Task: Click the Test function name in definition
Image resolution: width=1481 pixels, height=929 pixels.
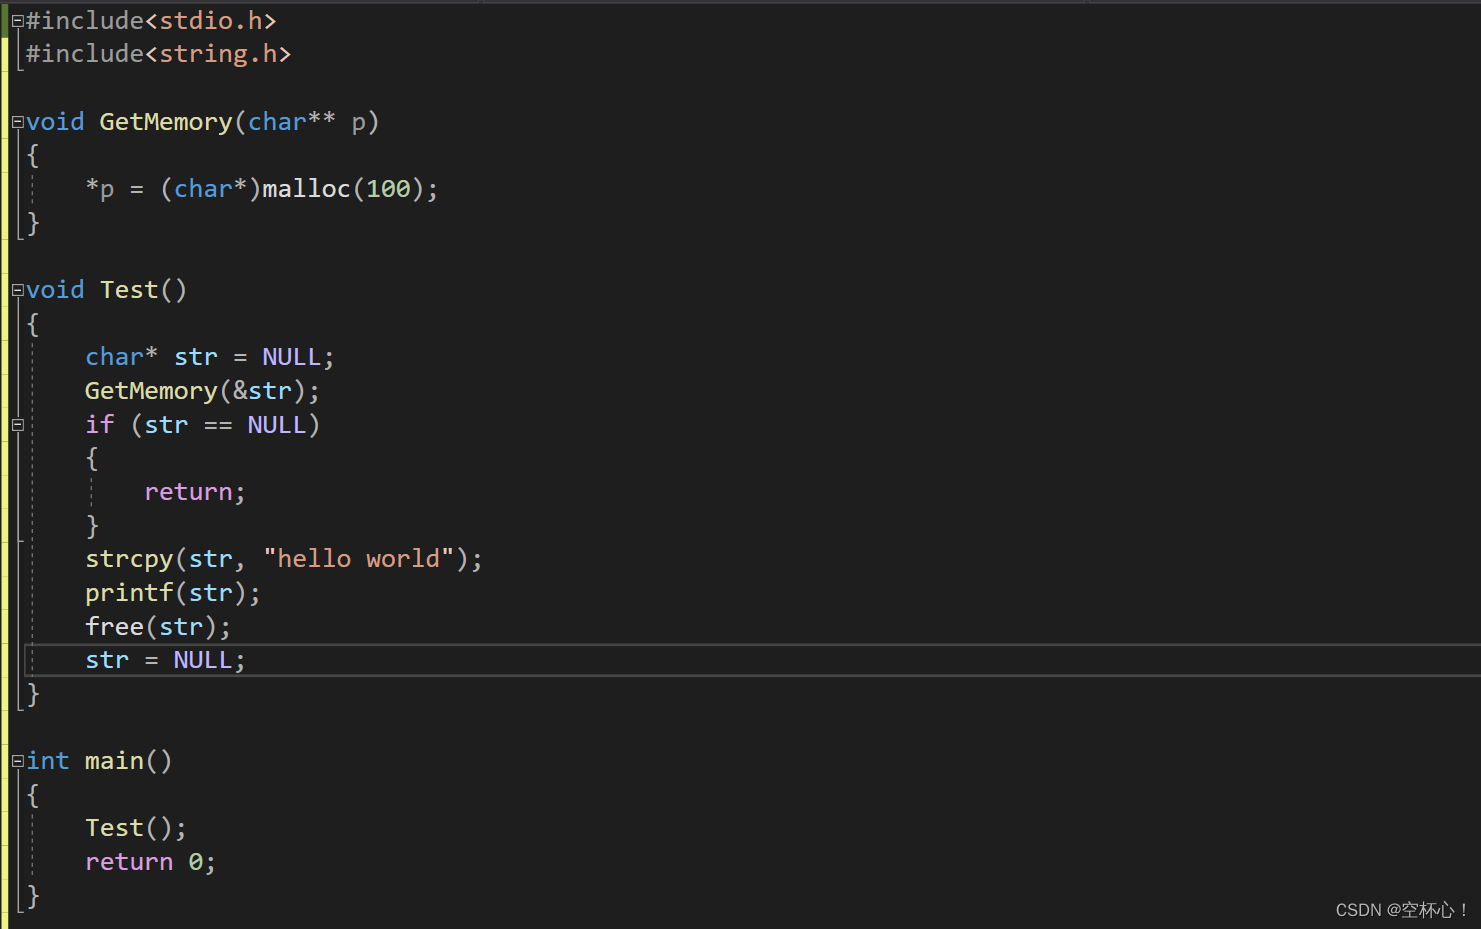Action: [x=129, y=290]
